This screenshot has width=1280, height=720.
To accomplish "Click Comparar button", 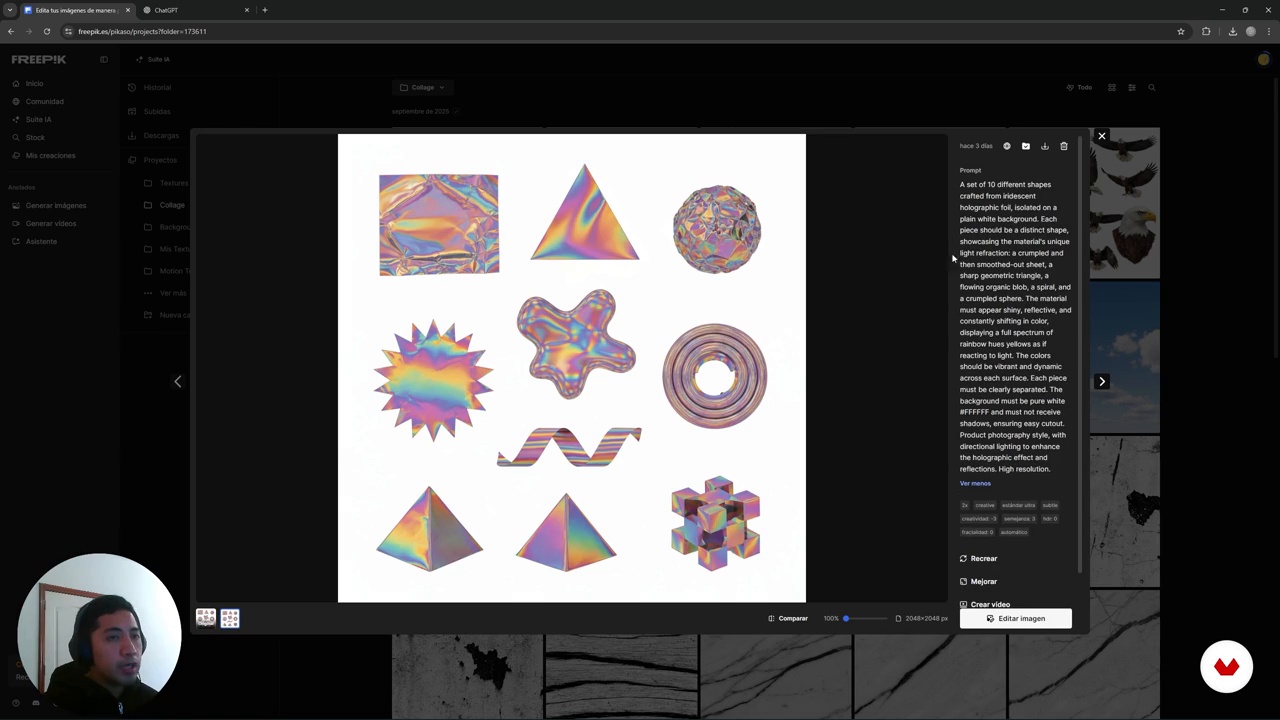I will point(788,618).
